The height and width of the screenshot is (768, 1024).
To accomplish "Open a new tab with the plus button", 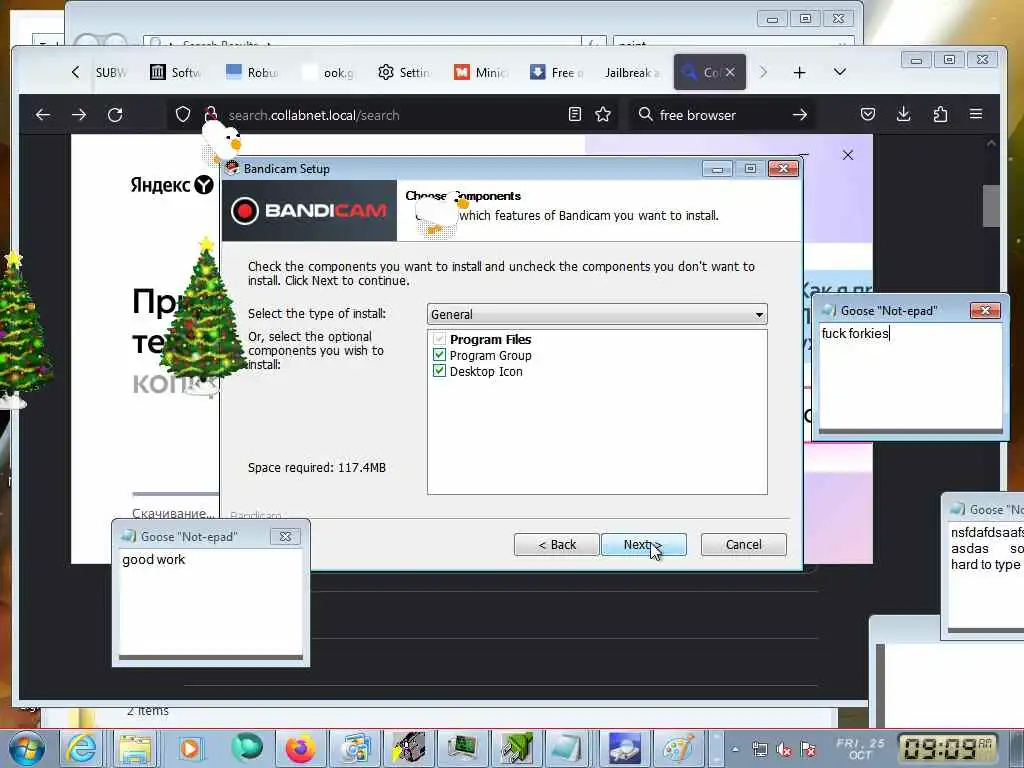I will pyautogui.click(x=799, y=72).
